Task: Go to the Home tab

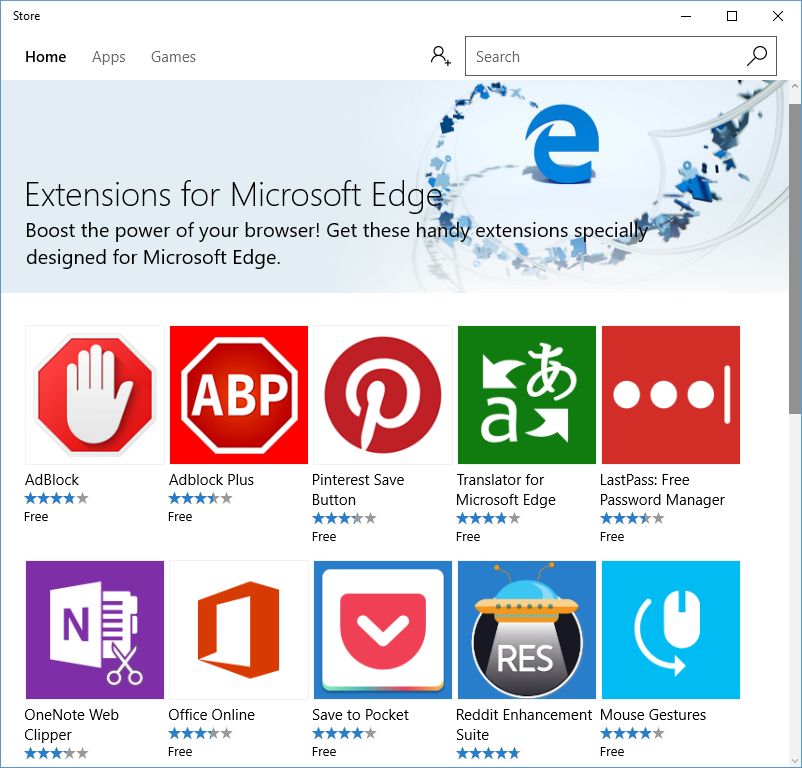Action: 46,57
